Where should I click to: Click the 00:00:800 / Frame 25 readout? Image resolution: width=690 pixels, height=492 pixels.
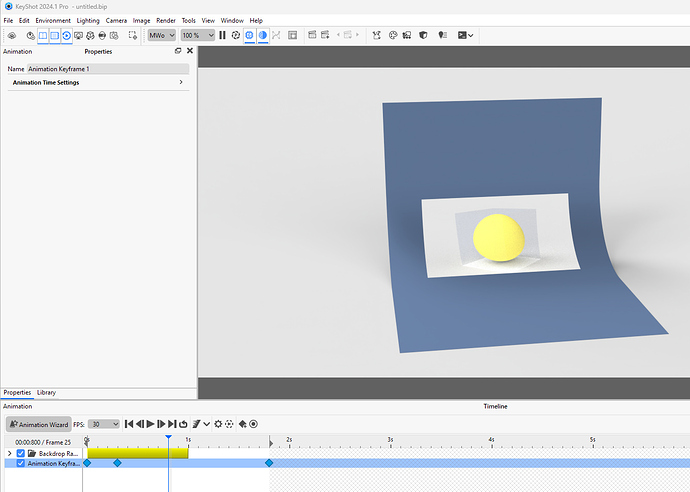click(x=43, y=442)
